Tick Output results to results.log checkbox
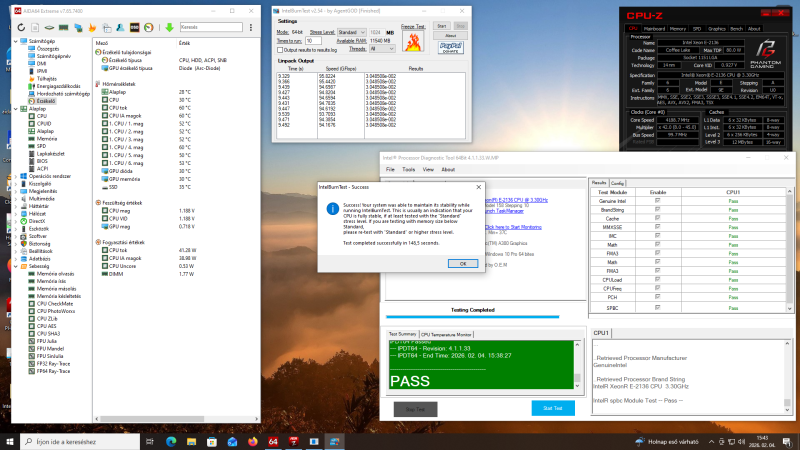The image size is (800, 450). tap(280, 50)
